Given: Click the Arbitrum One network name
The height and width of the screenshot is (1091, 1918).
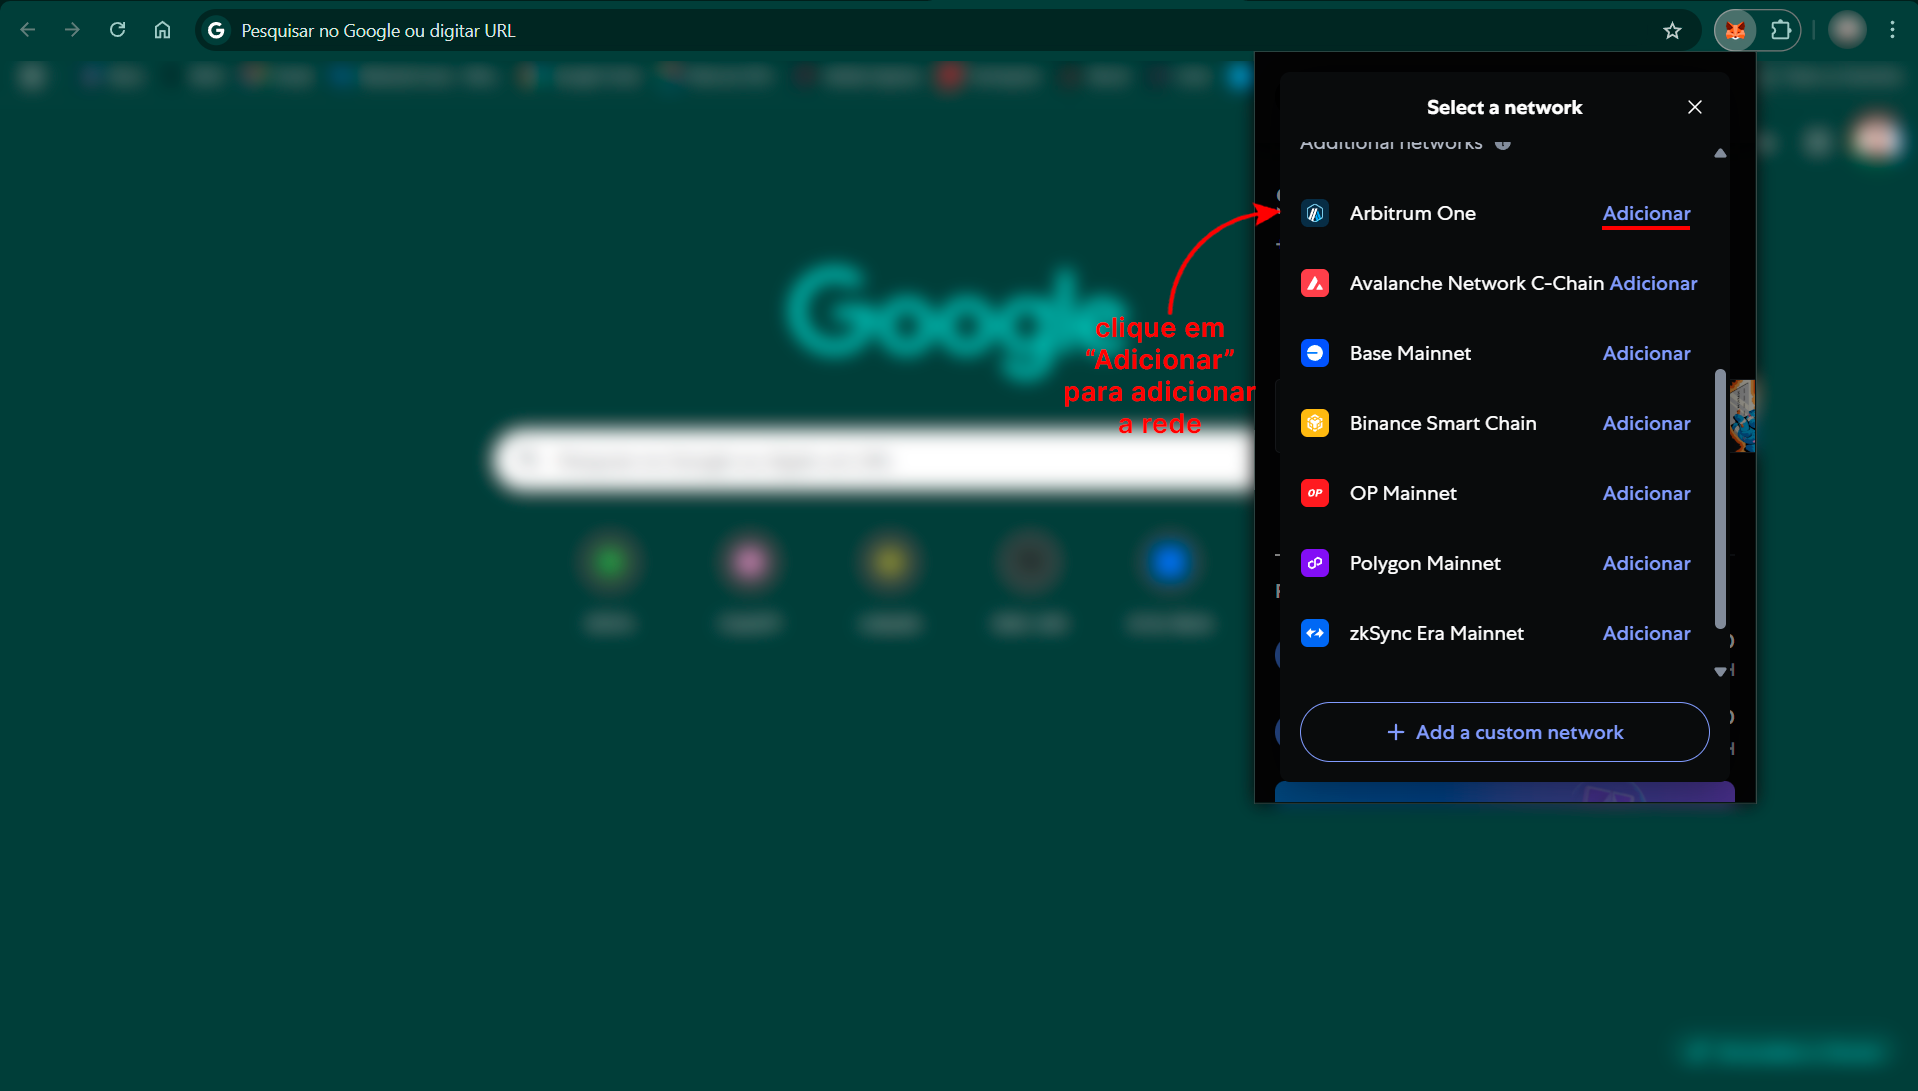Looking at the screenshot, I should pos(1412,213).
